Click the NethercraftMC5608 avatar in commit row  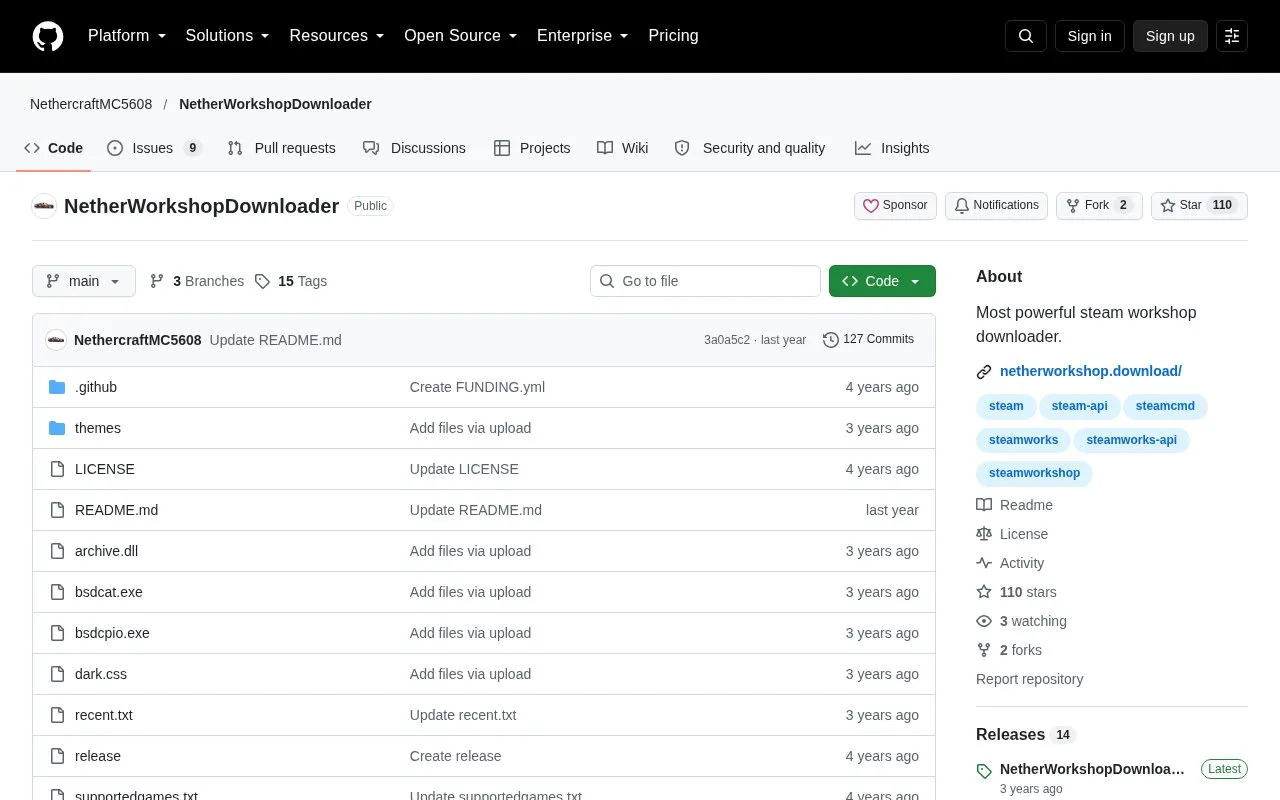[56, 340]
